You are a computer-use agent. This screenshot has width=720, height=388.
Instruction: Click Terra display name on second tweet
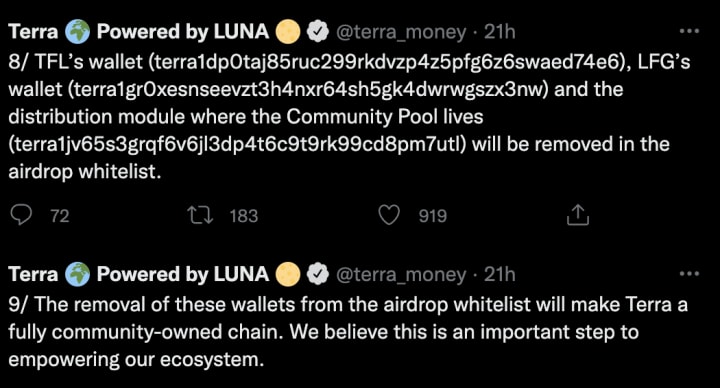point(34,274)
